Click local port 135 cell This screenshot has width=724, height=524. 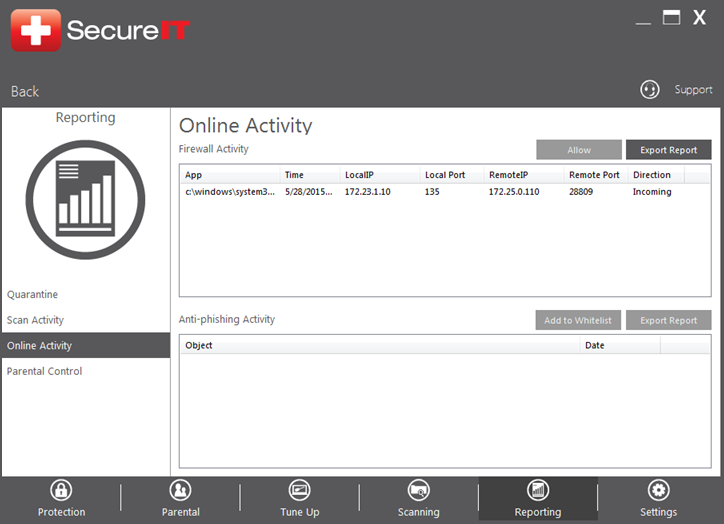click(432, 192)
